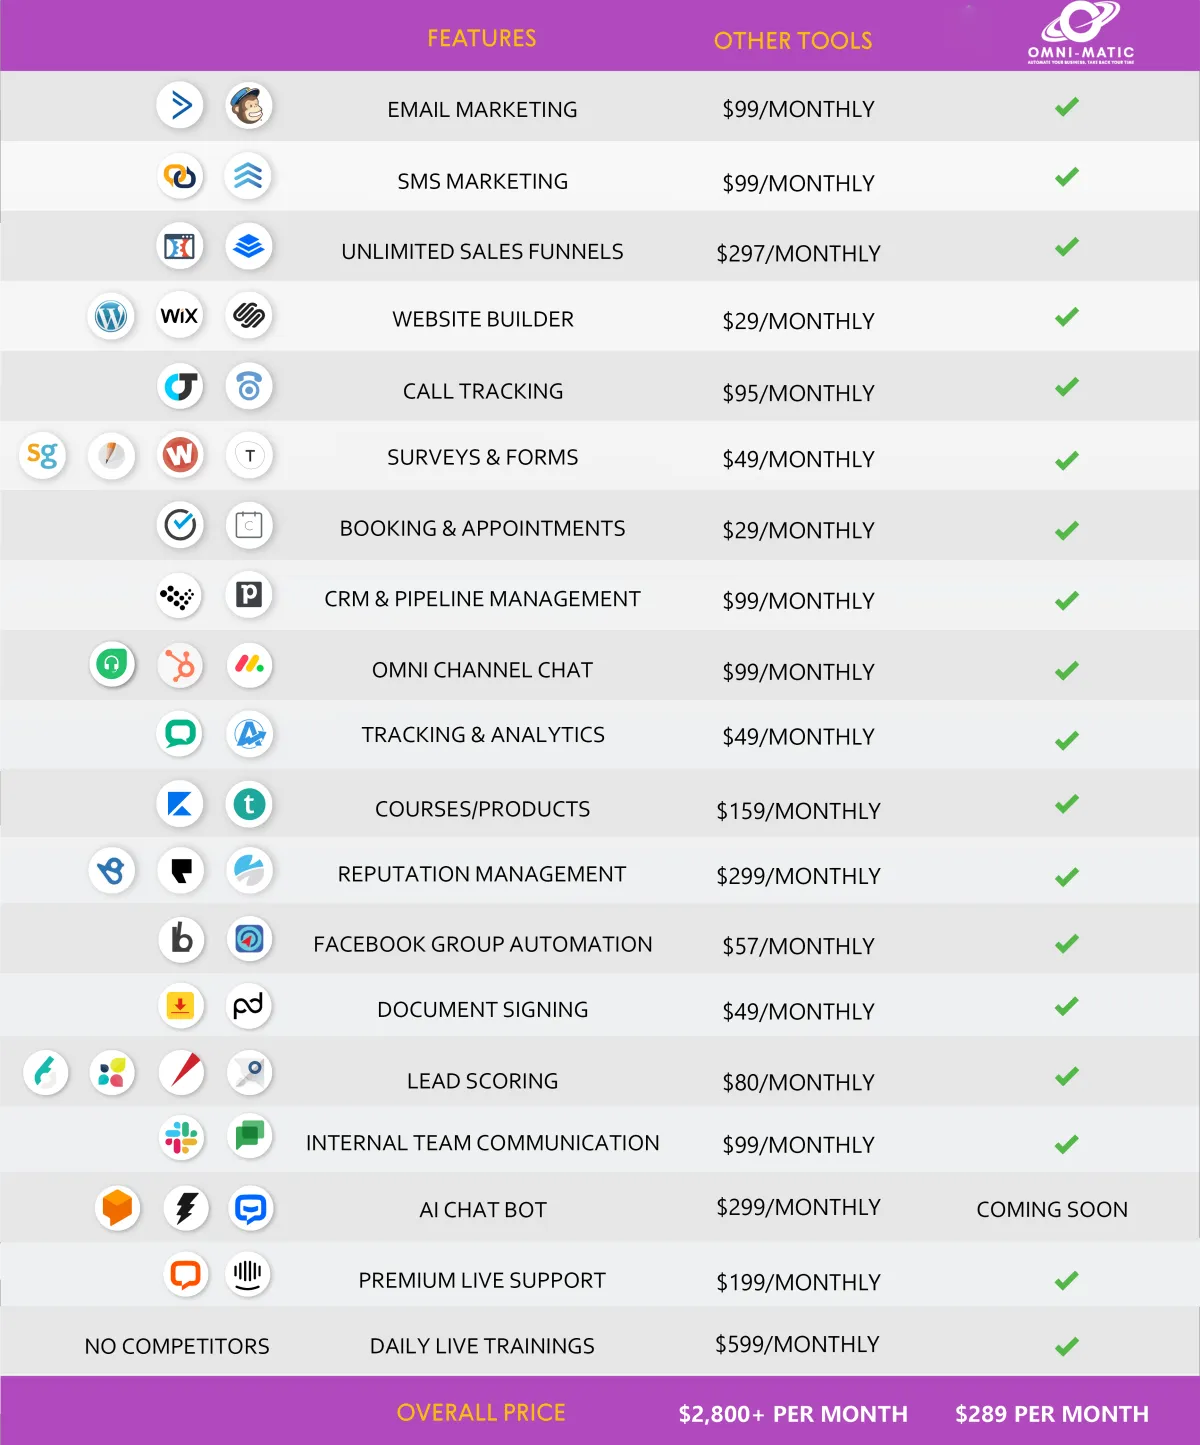Click the green checkmark in Website Builder row
This screenshot has height=1445, width=1200.
[1067, 316]
